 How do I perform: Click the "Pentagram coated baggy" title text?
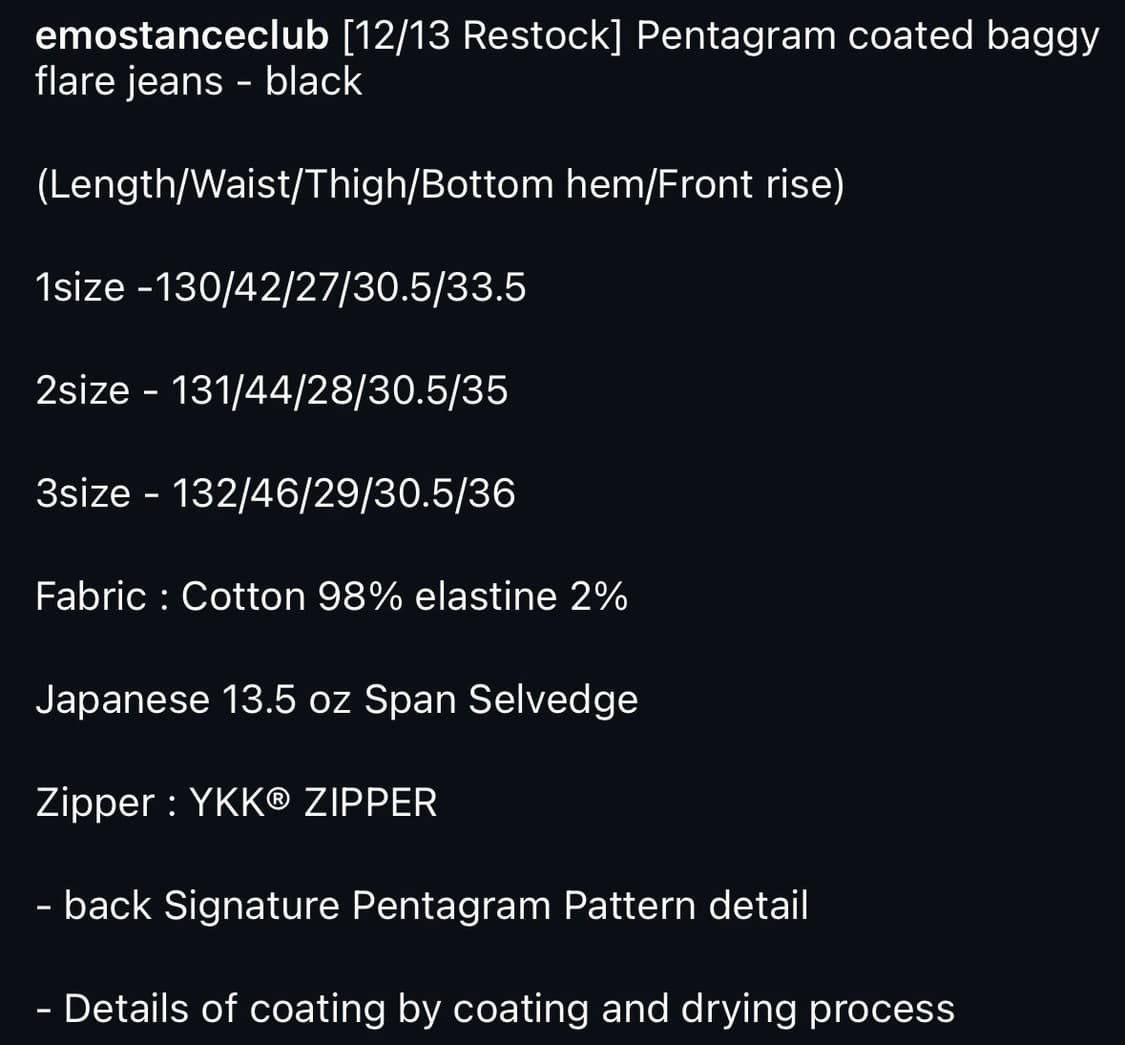(867, 37)
